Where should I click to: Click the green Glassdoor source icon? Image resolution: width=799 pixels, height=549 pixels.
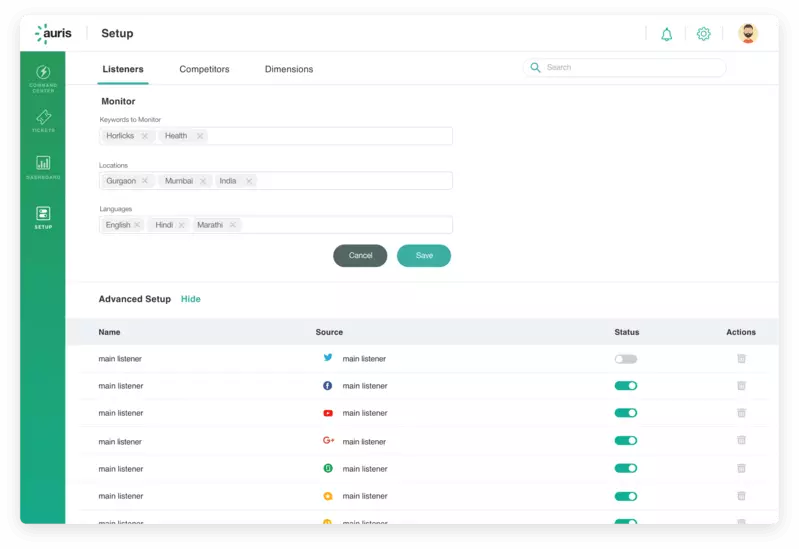tap(328, 468)
